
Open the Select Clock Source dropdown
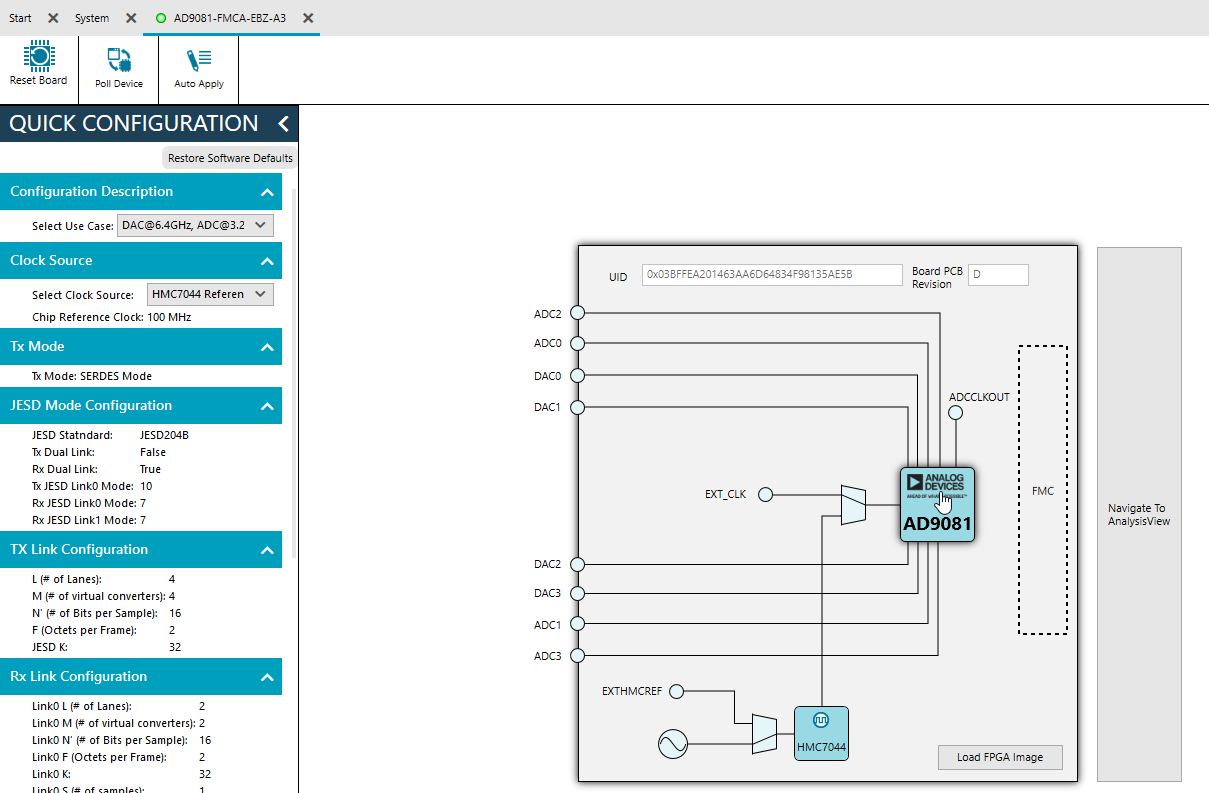point(210,294)
